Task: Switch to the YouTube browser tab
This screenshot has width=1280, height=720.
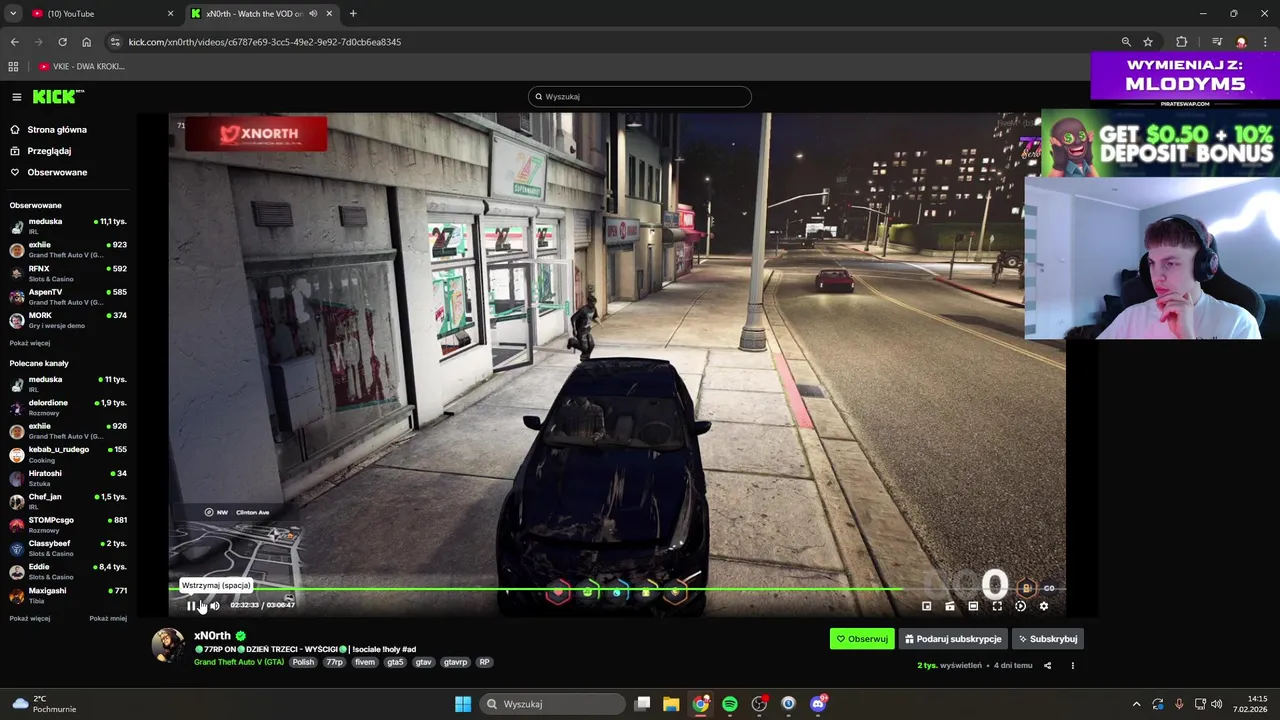Action: coord(100,14)
